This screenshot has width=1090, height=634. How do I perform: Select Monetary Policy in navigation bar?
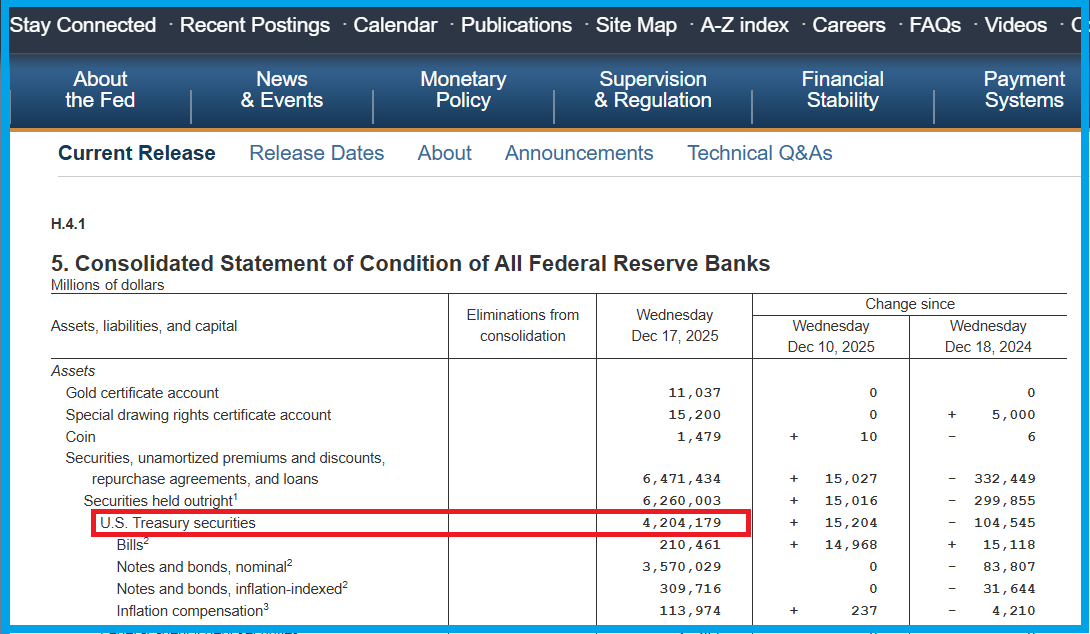(x=463, y=90)
